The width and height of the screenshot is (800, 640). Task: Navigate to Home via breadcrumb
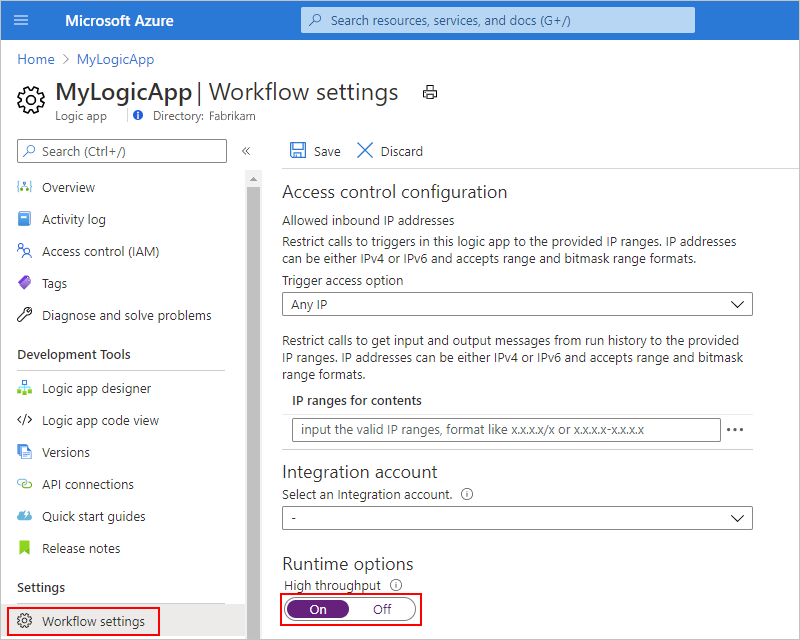[35, 59]
